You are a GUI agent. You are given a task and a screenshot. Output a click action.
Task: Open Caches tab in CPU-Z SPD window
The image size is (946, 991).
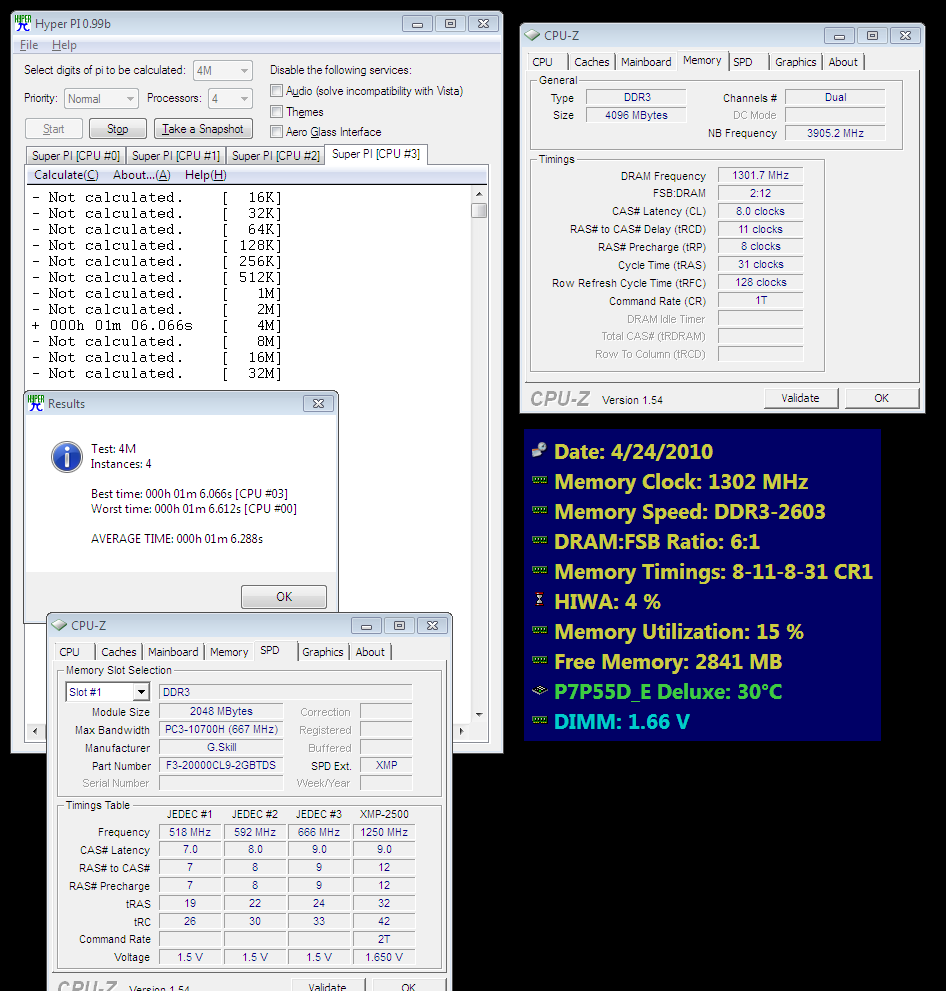(x=119, y=652)
